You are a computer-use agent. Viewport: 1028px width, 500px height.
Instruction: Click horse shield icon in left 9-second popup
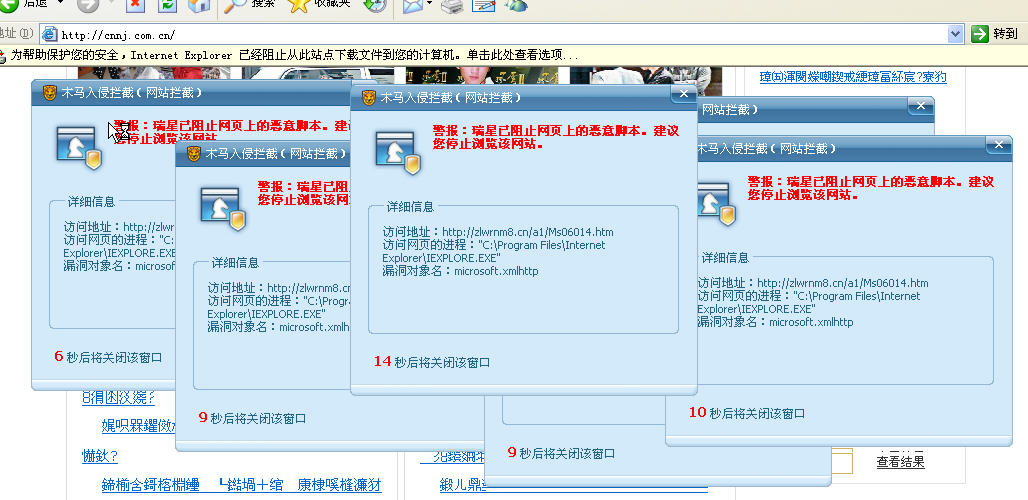coord(223,209)
